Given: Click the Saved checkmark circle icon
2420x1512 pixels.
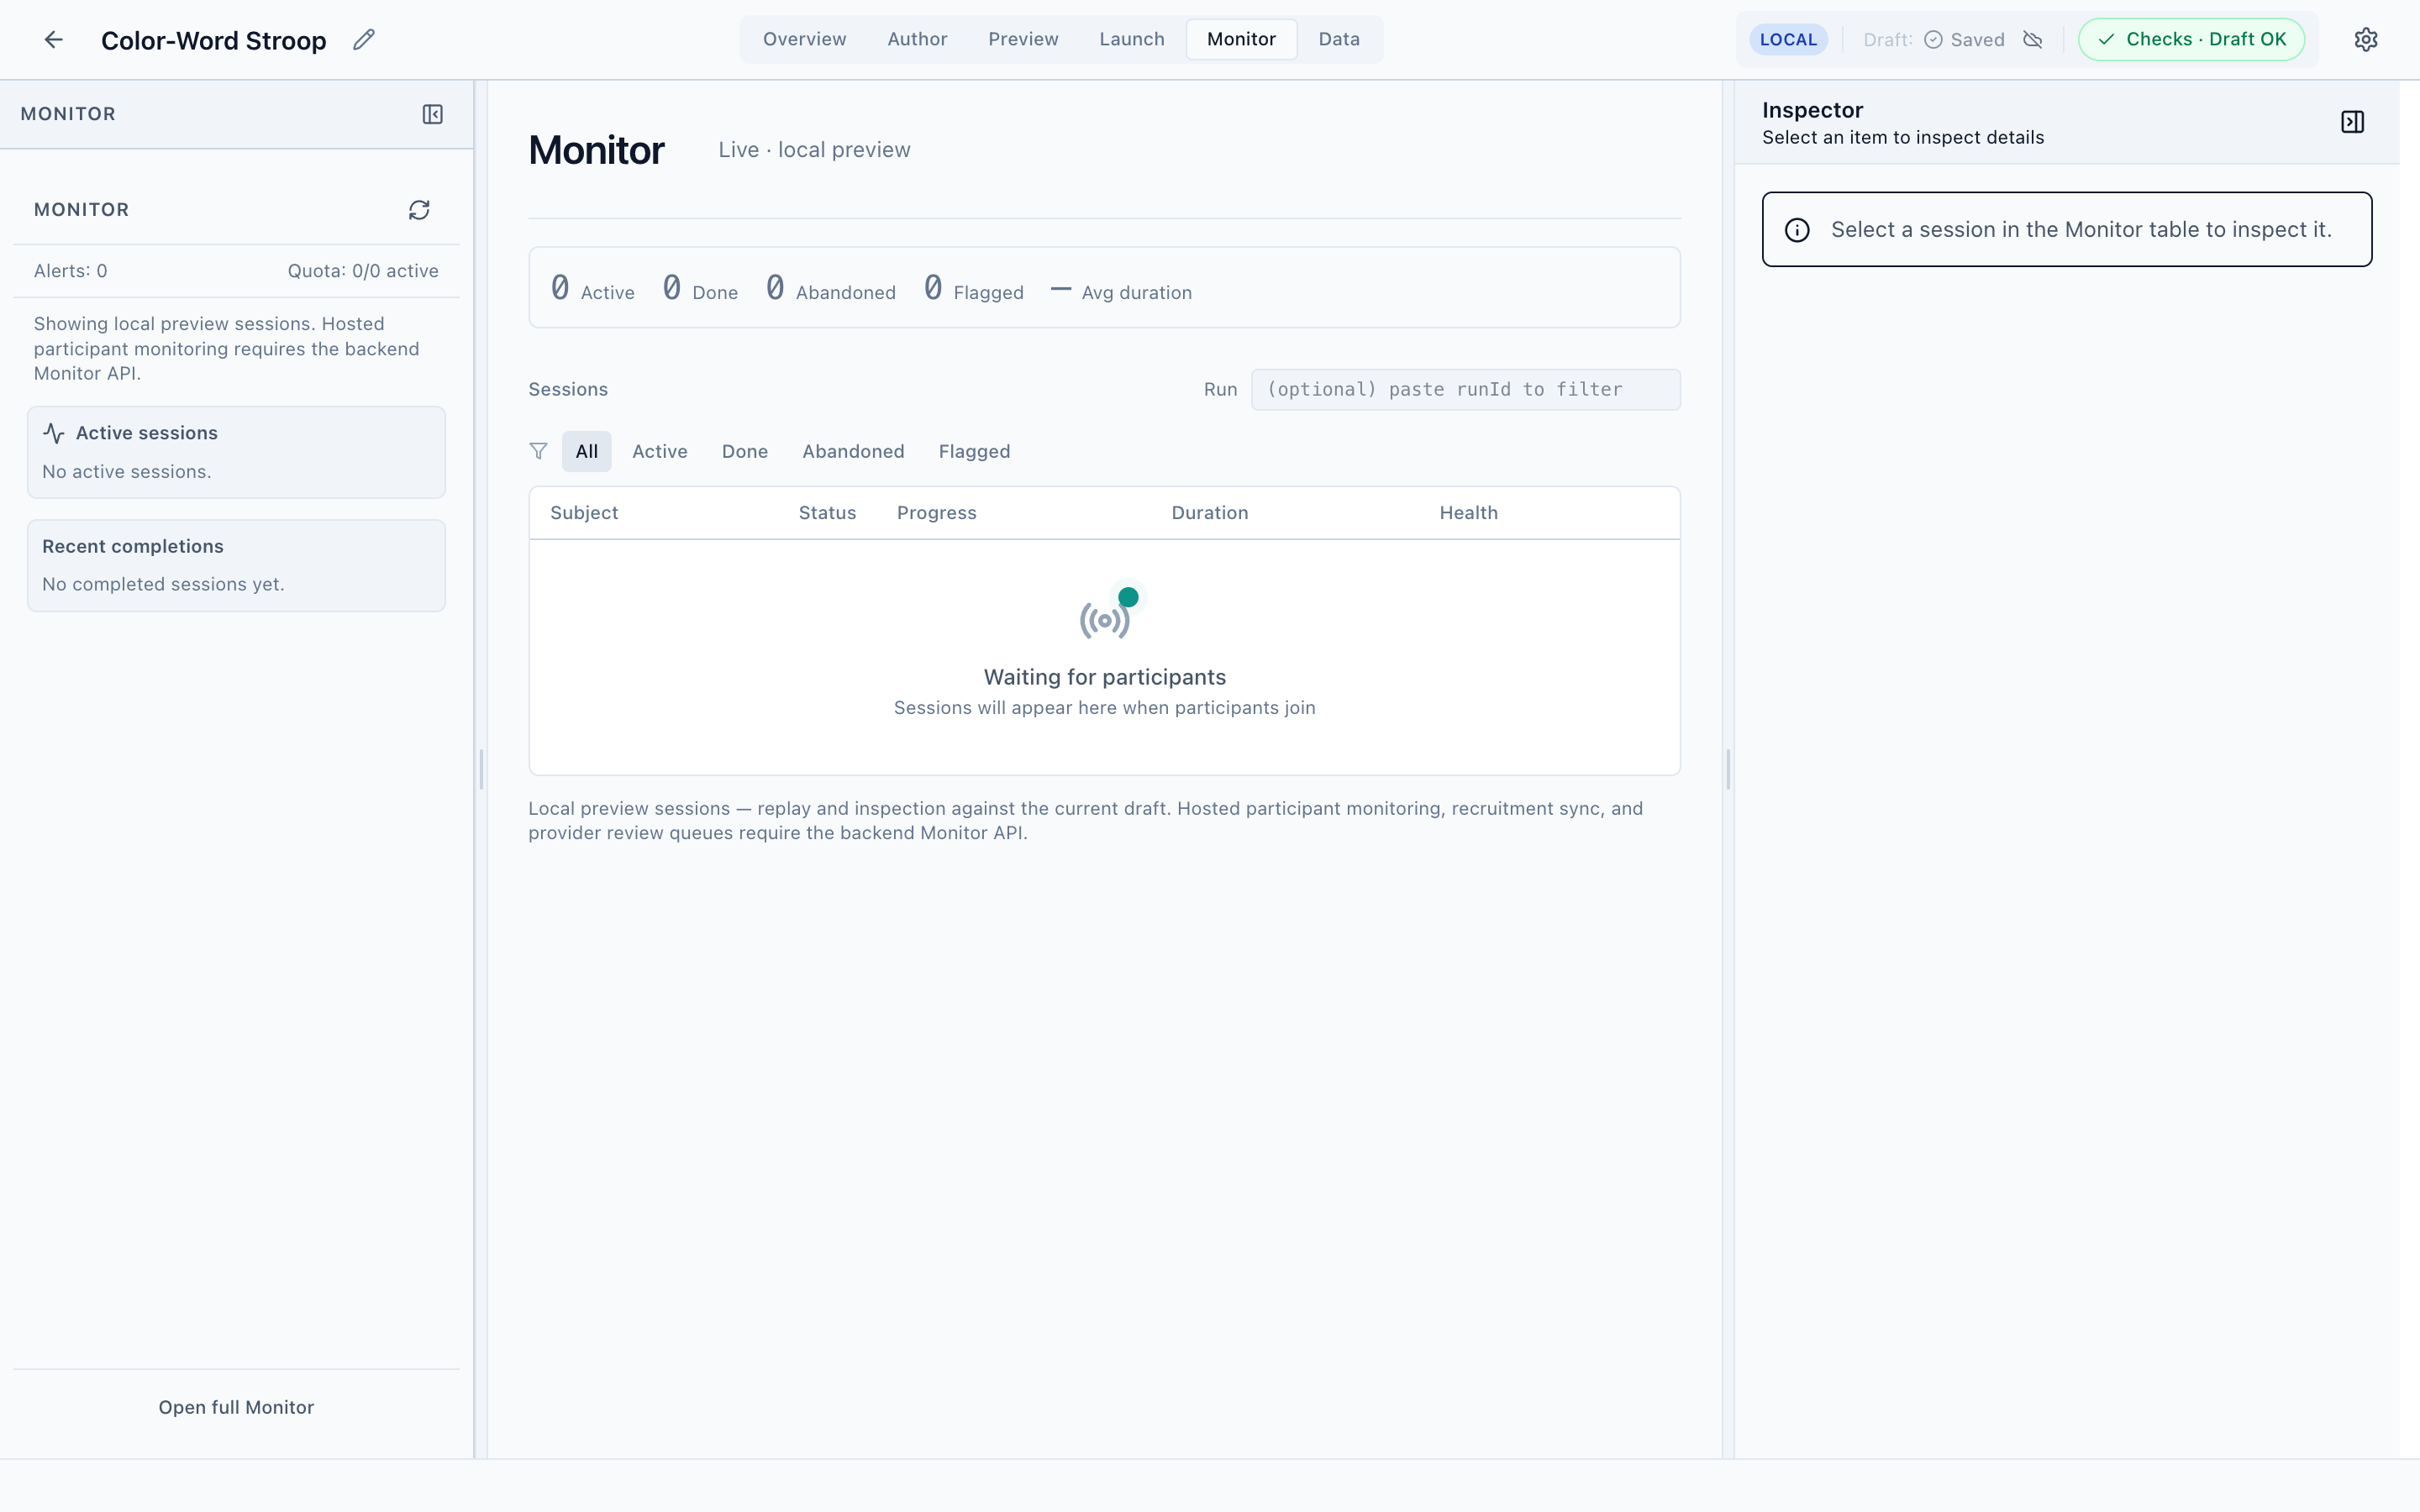Looking at the screenshot, I should pyautogui.click(x=1933, y=39).
